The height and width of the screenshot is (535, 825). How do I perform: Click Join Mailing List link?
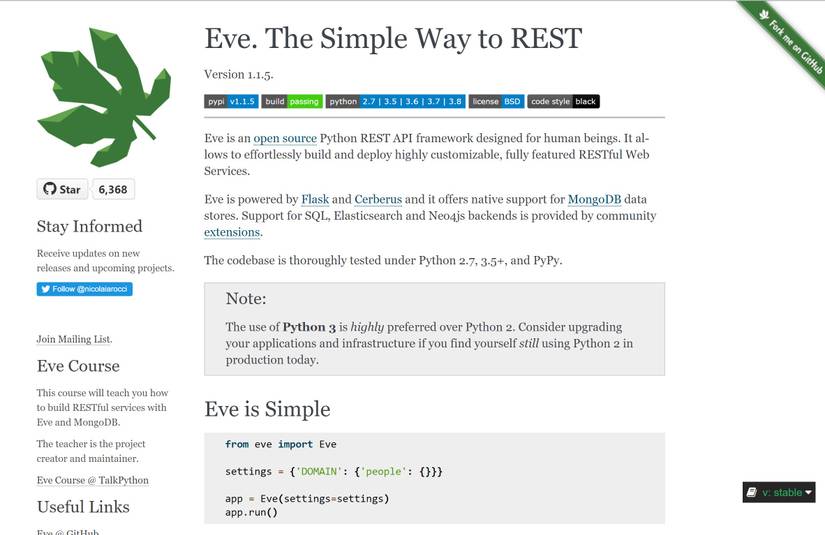click(74, 339)
